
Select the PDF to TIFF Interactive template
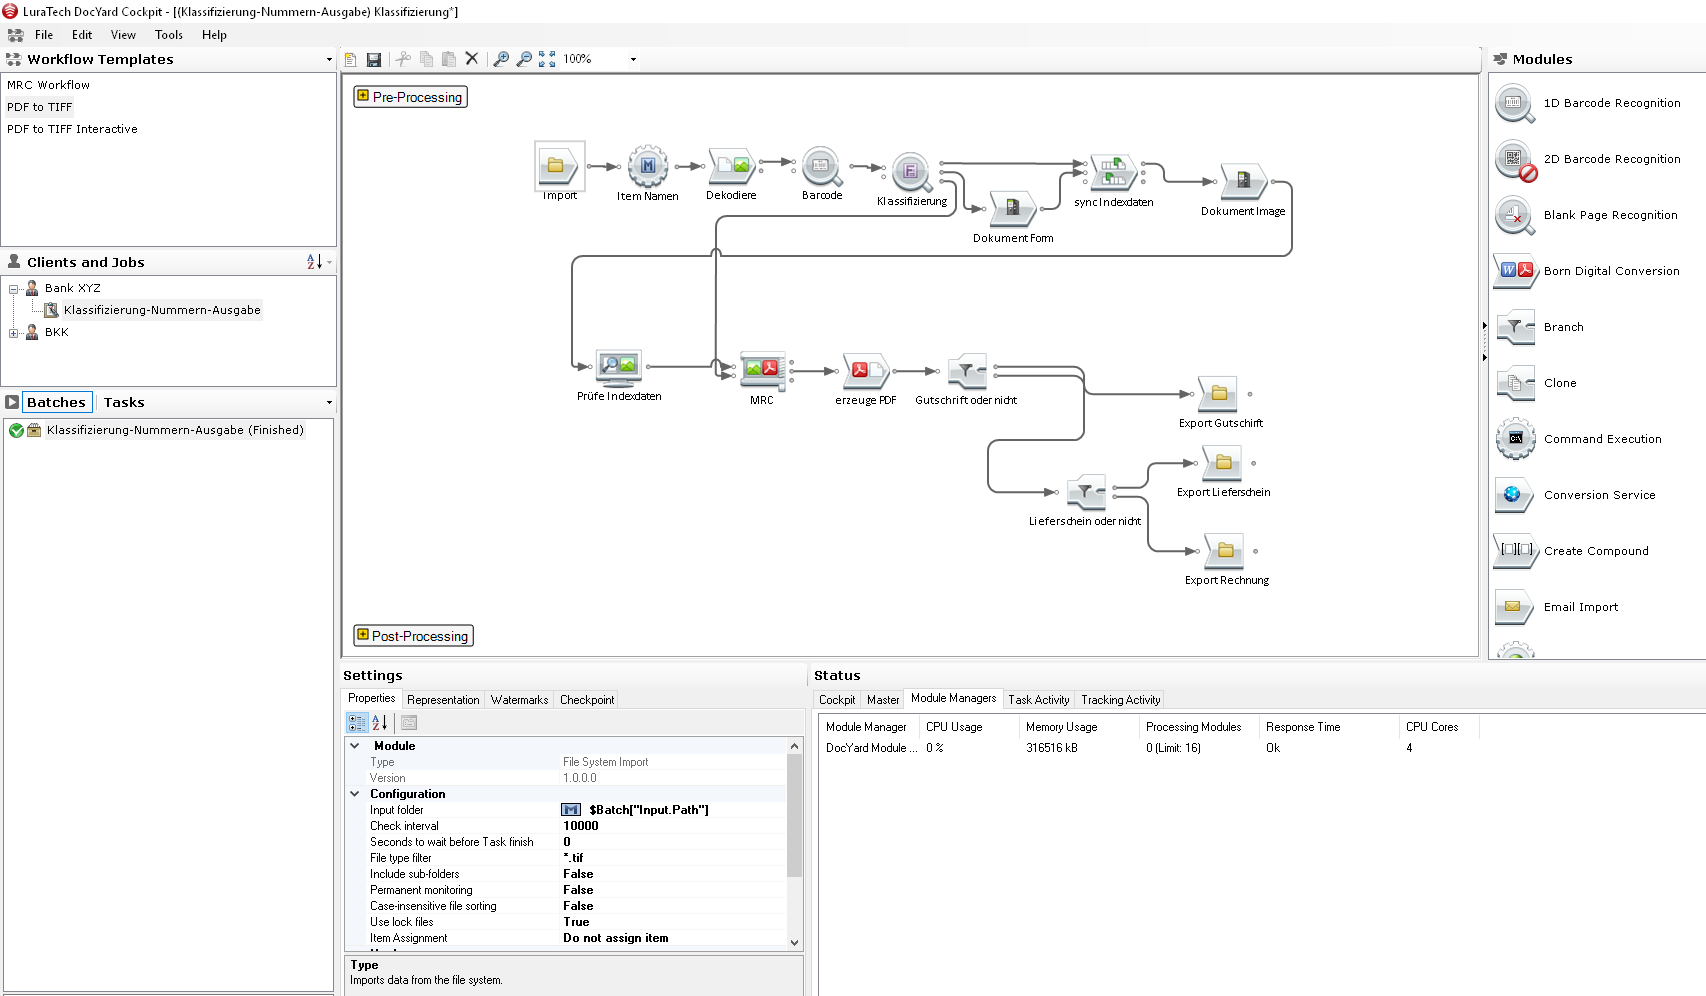click(72, 129)
